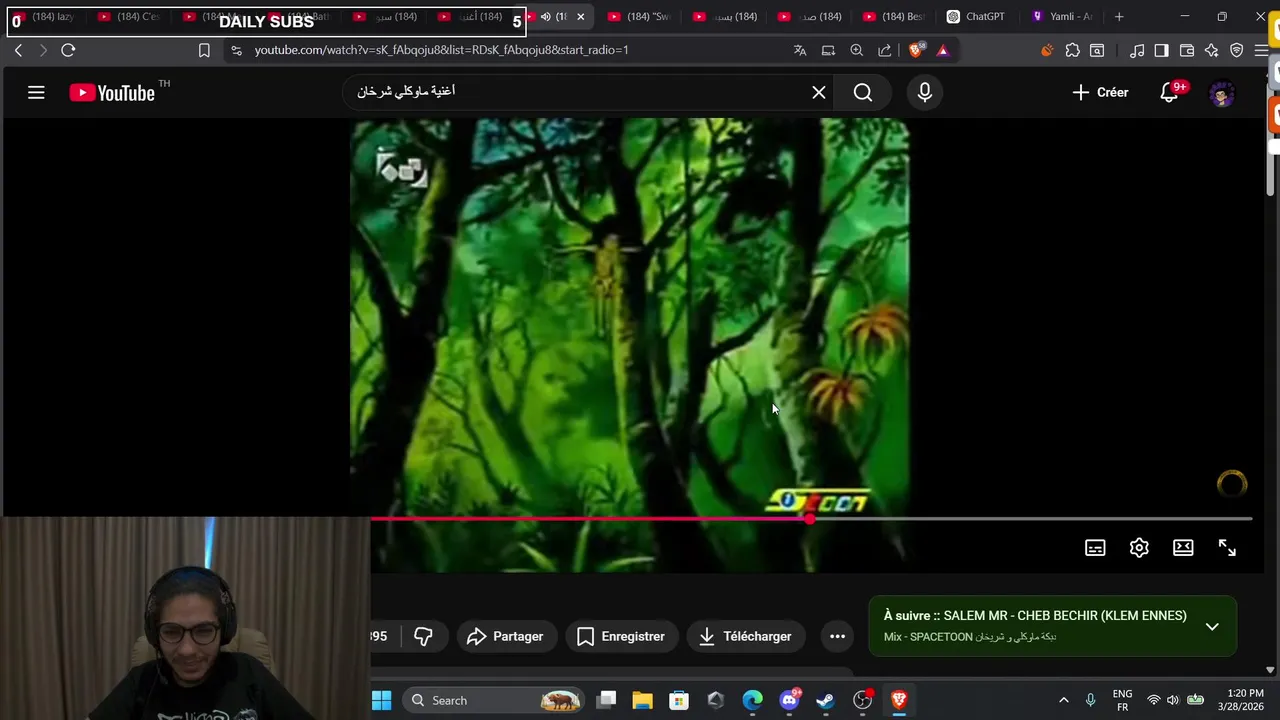1280x720 pixels.
Task: Open Steam from taskbar
Action: [x=825, y=700]
